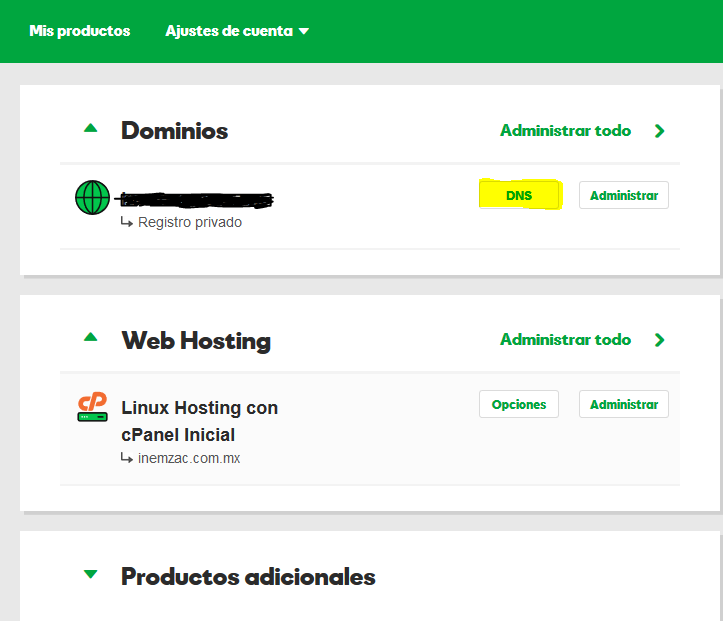Open the Mis productos tab
This screenshot has width=724, height=621.
click(79, 31)
